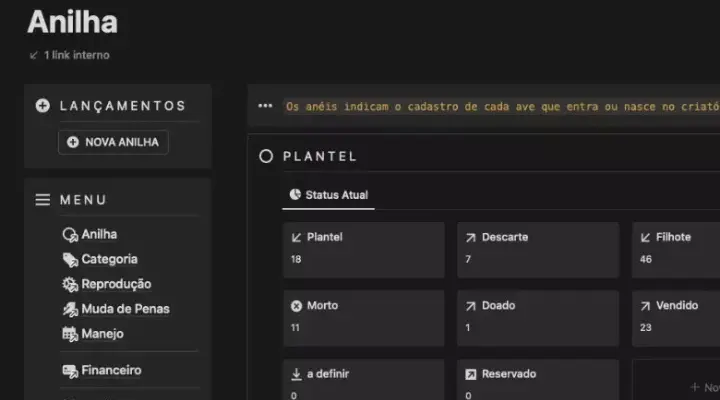Screen dimensions: 720x400
Task: Switch to the Status Atual tab
Action: [329, 194]
